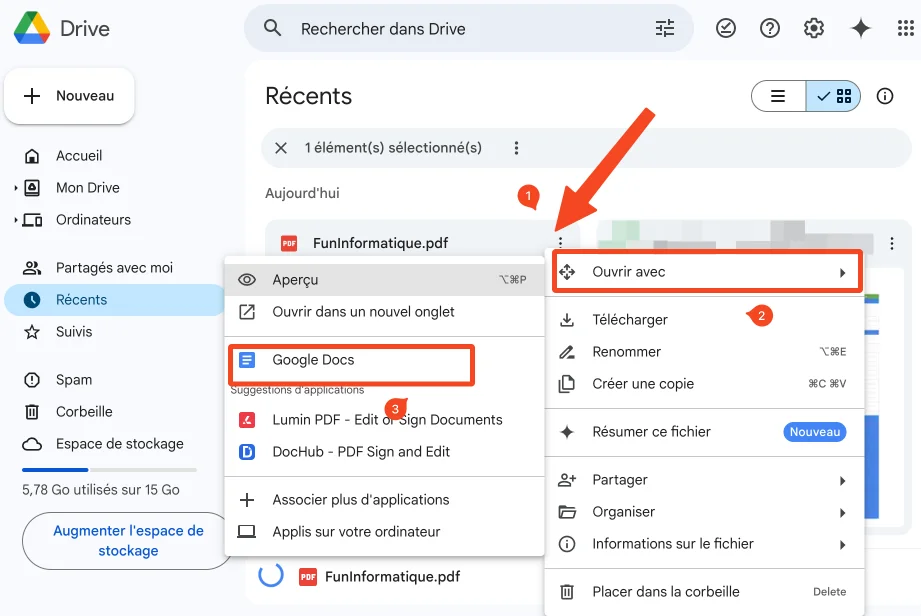
Task: Choose DocHub - PDF Sign and Edit
Action: click(385, 452)
